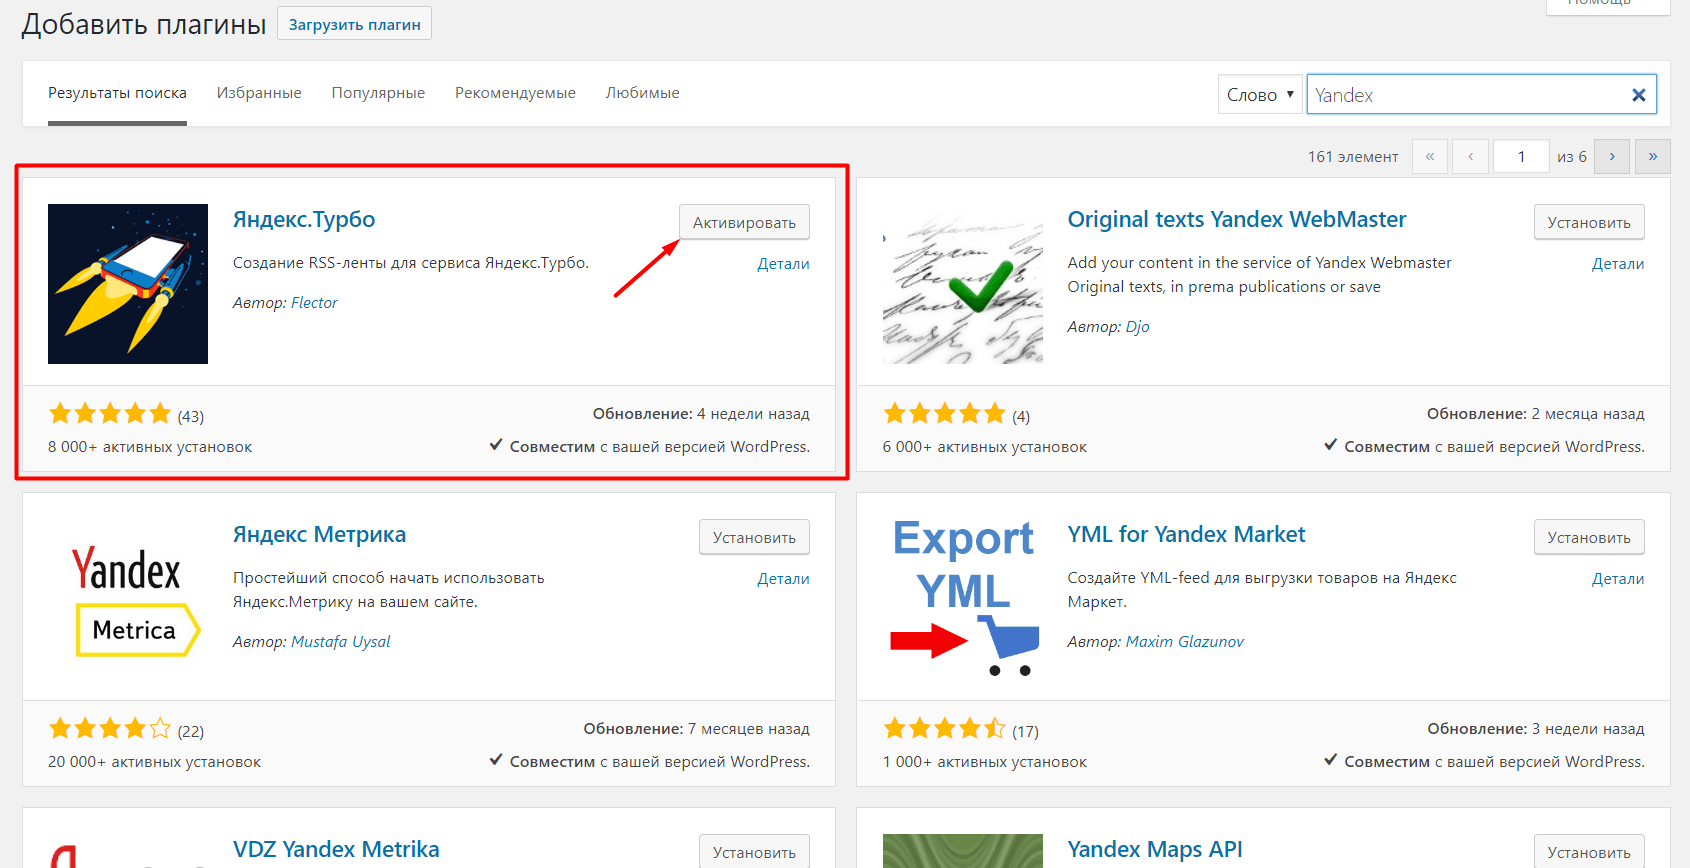Image resolution: width=1690 pixels, height=868 pixels.
Task: Open the Яндекс Метрика plugin title
Action: (319, 534)
